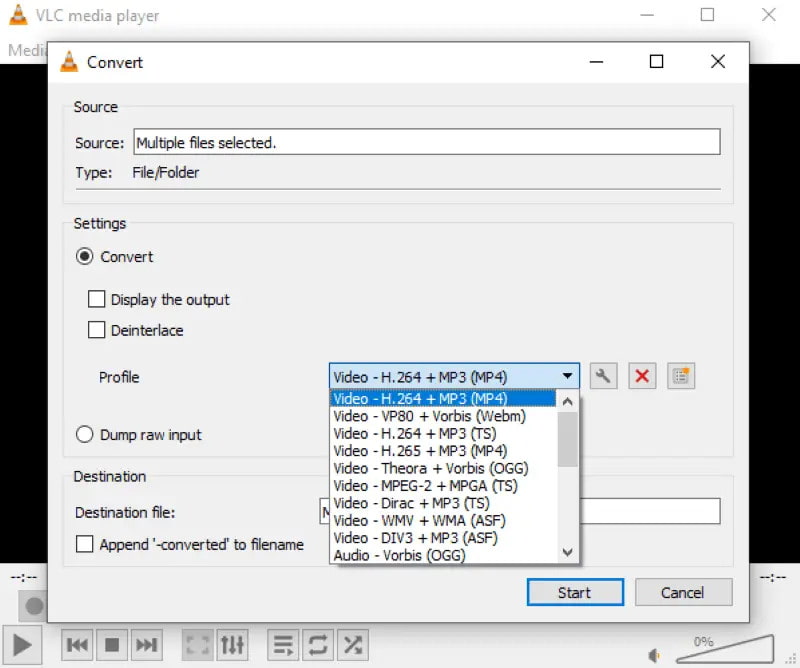Choose Video - Dirac + MP3 (TS)
The width and height of the screenshot is (800, 668).
pos(443,503)
